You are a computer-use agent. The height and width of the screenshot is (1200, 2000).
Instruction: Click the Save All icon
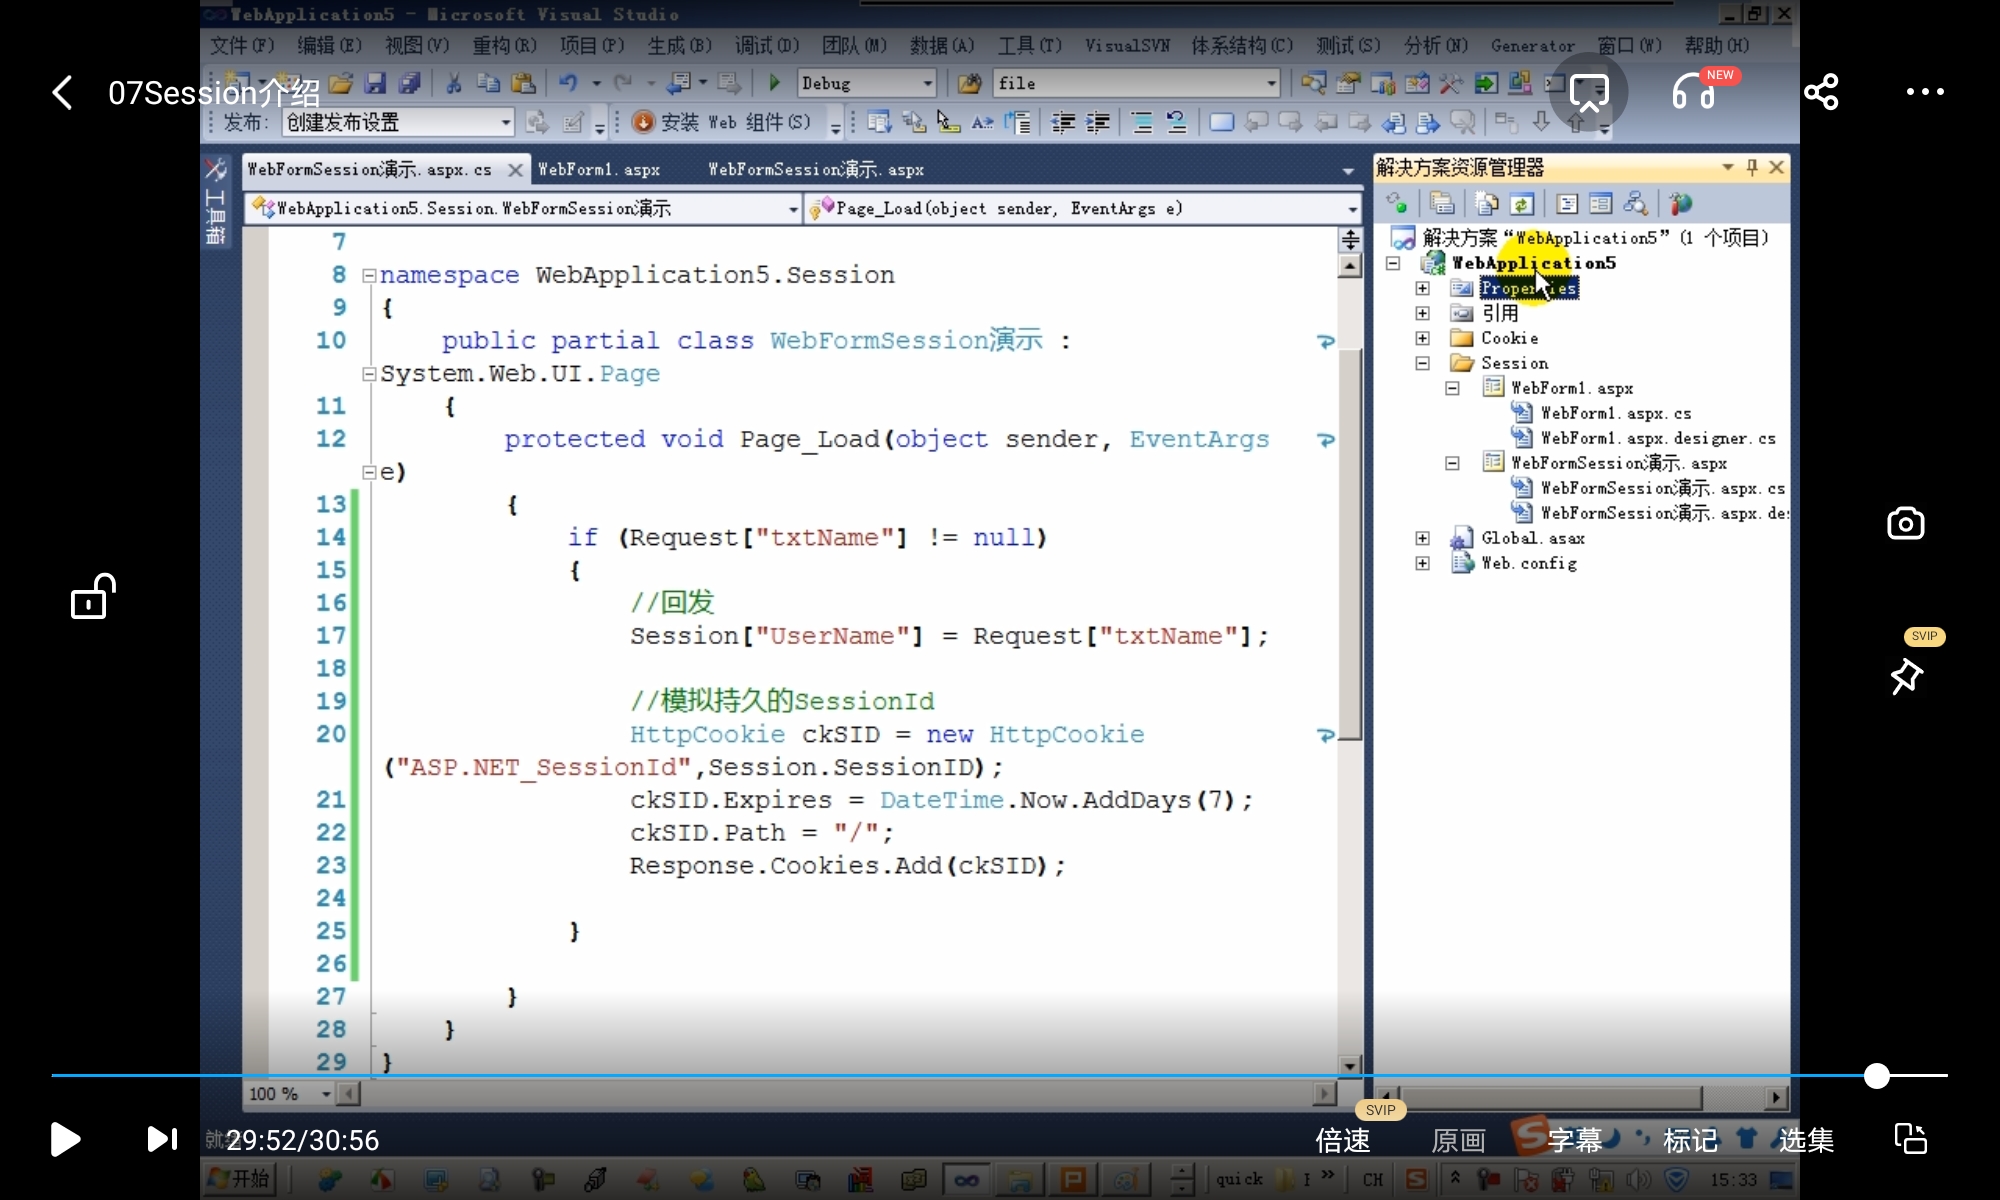pyautogui.click(x=409, y=83)
